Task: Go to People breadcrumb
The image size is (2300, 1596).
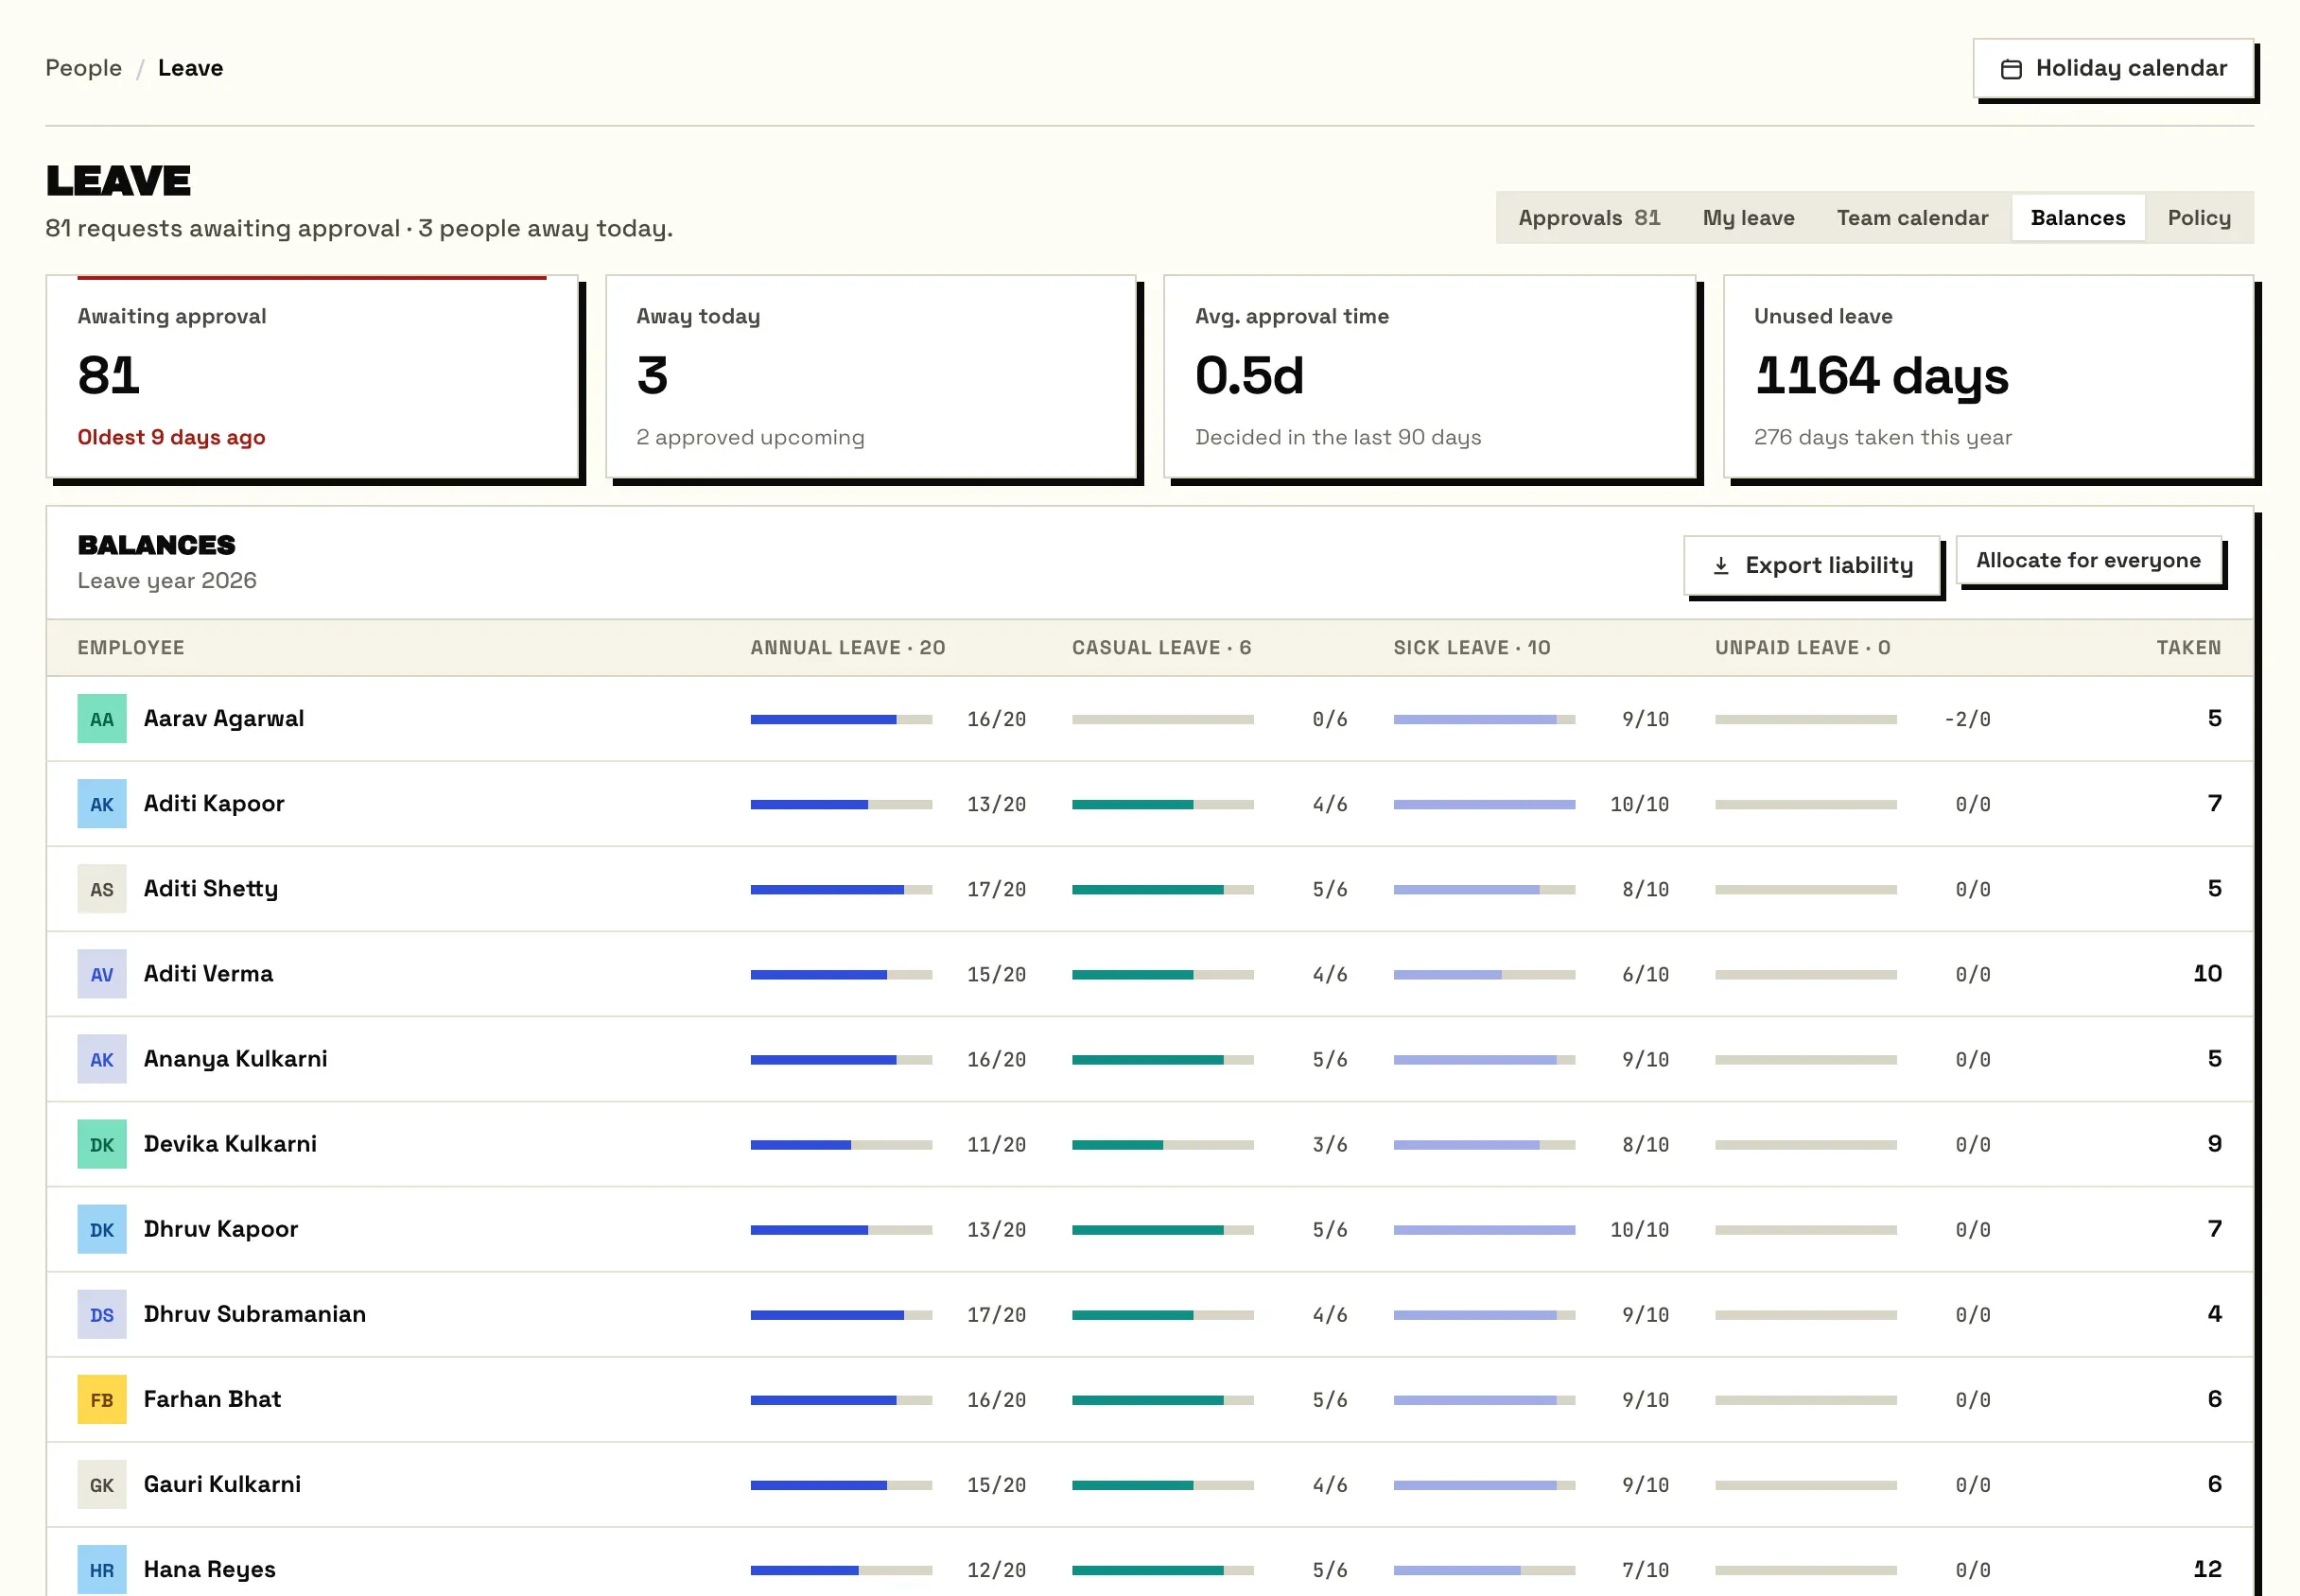Action: point(84,68)
